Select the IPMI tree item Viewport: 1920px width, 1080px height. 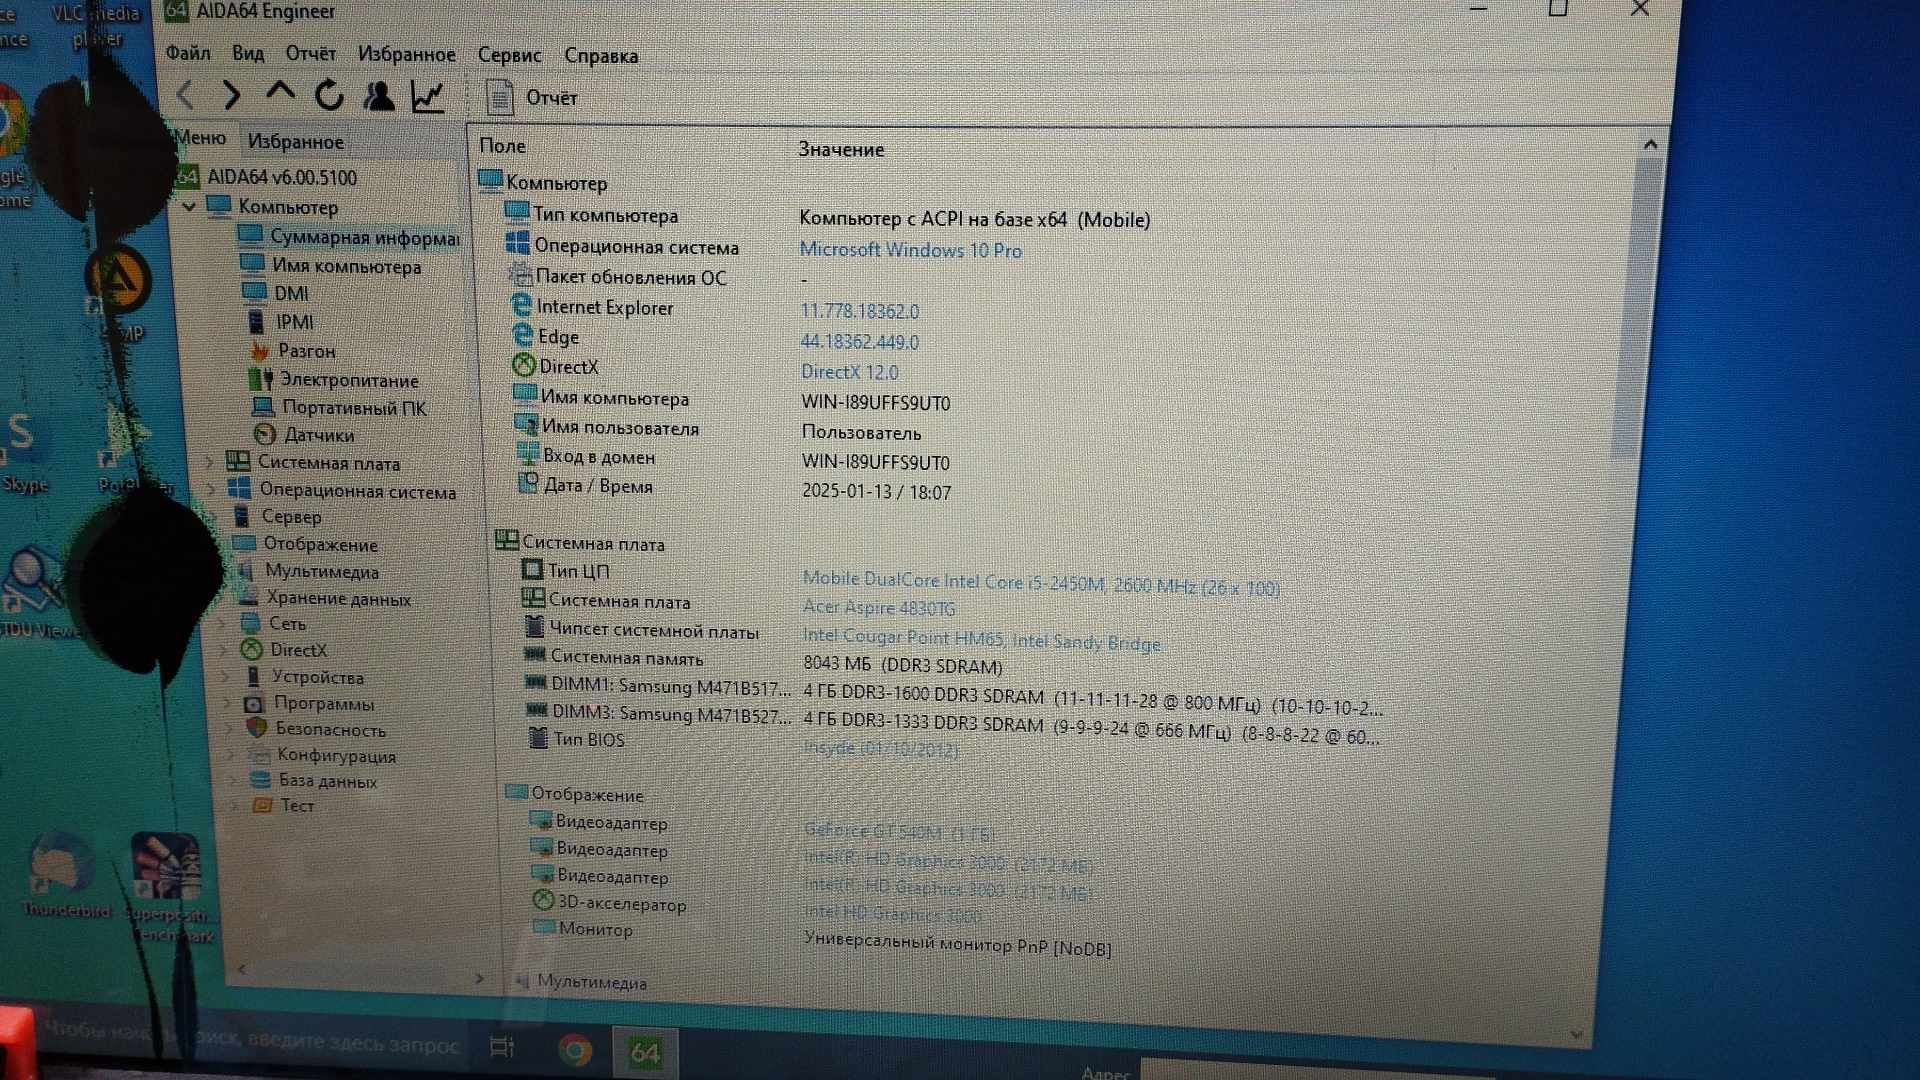[x=281, y=322]
